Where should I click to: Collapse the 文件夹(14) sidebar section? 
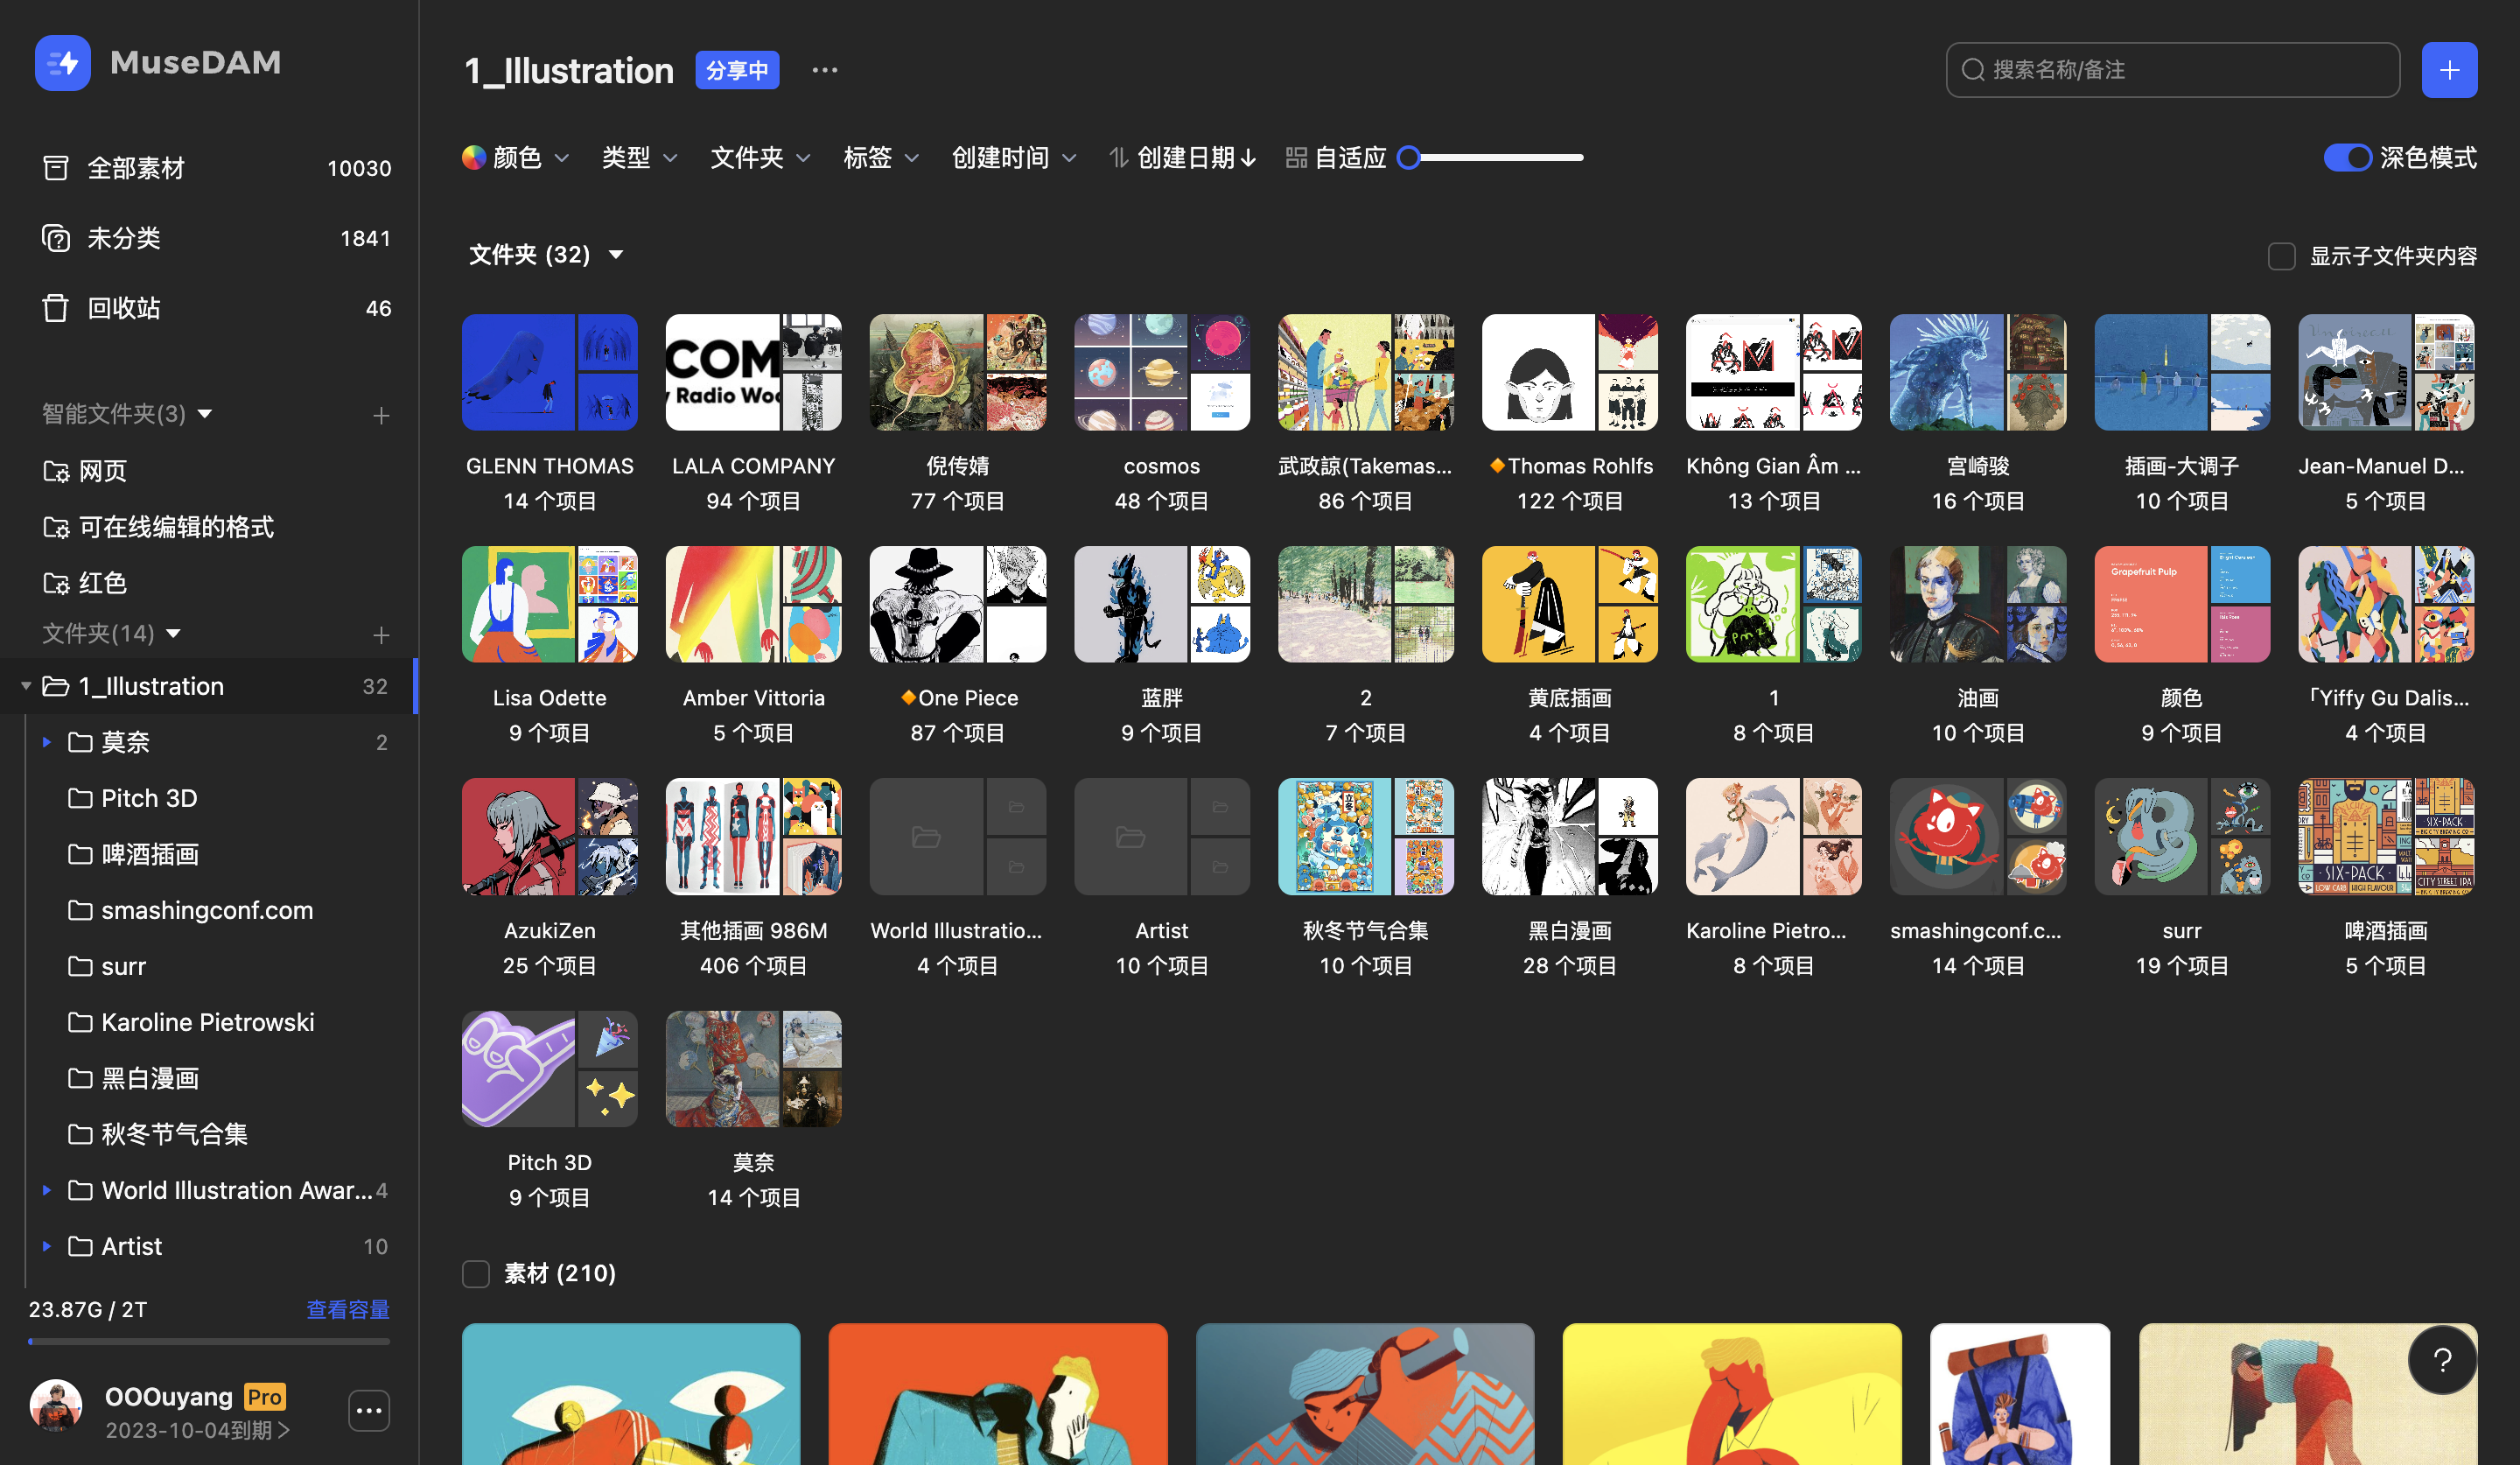pos(173,633)
